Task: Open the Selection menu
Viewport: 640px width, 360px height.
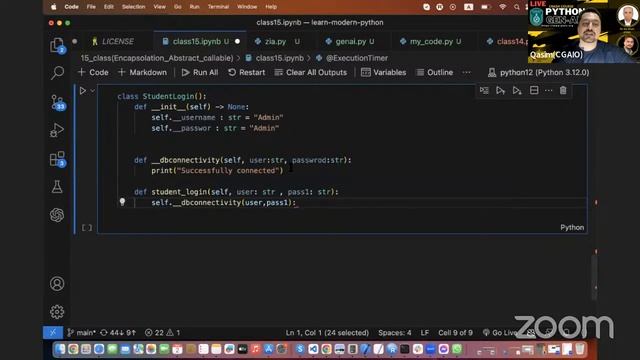Action: point(133,7)
